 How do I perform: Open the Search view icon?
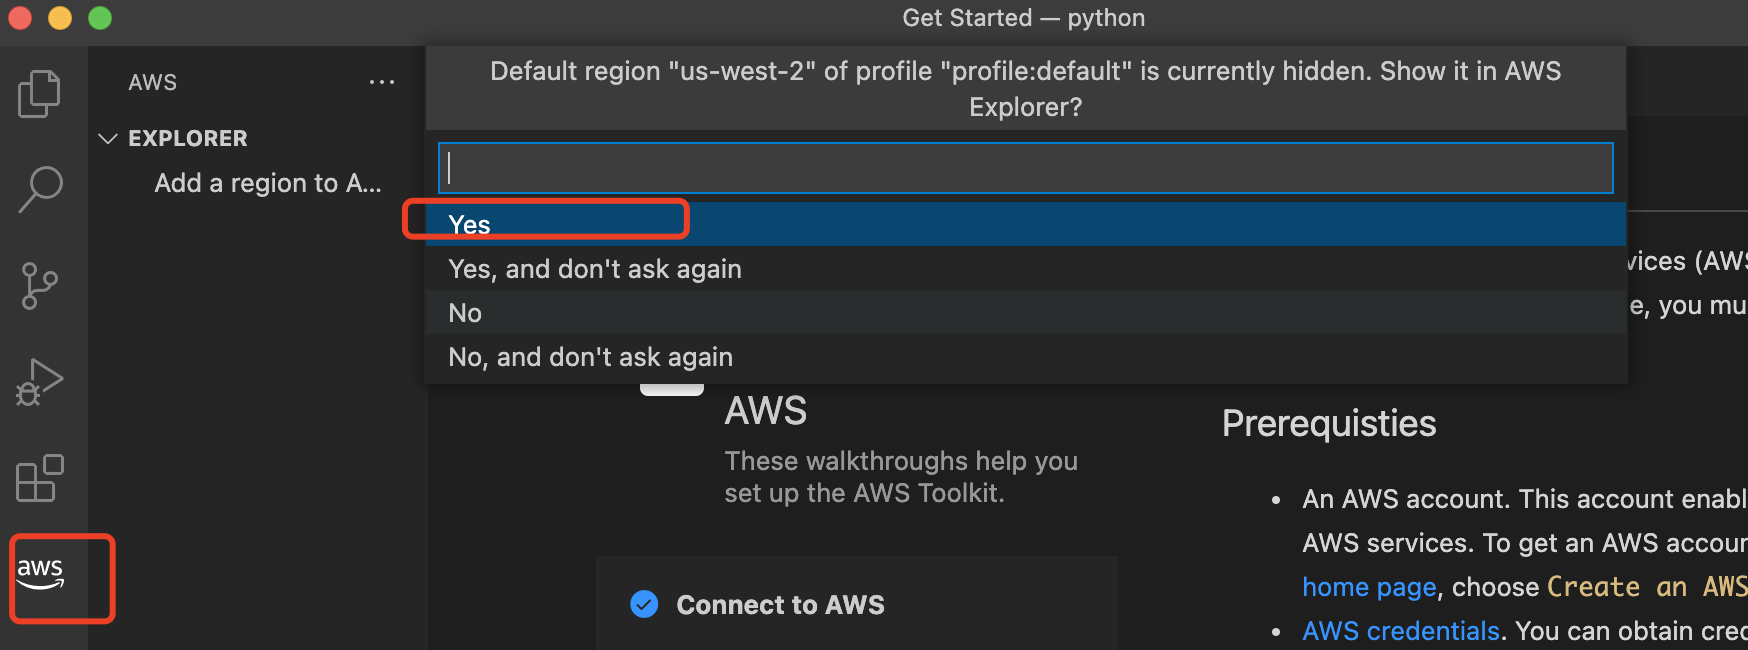tap(40, 188)
